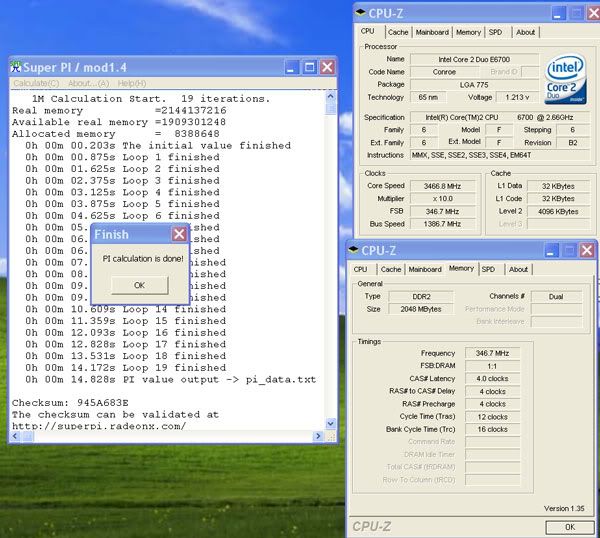Viewport: 600px width, 538px height.
Task: Close the Finish dialog
Action: click(x=179, y=234)
